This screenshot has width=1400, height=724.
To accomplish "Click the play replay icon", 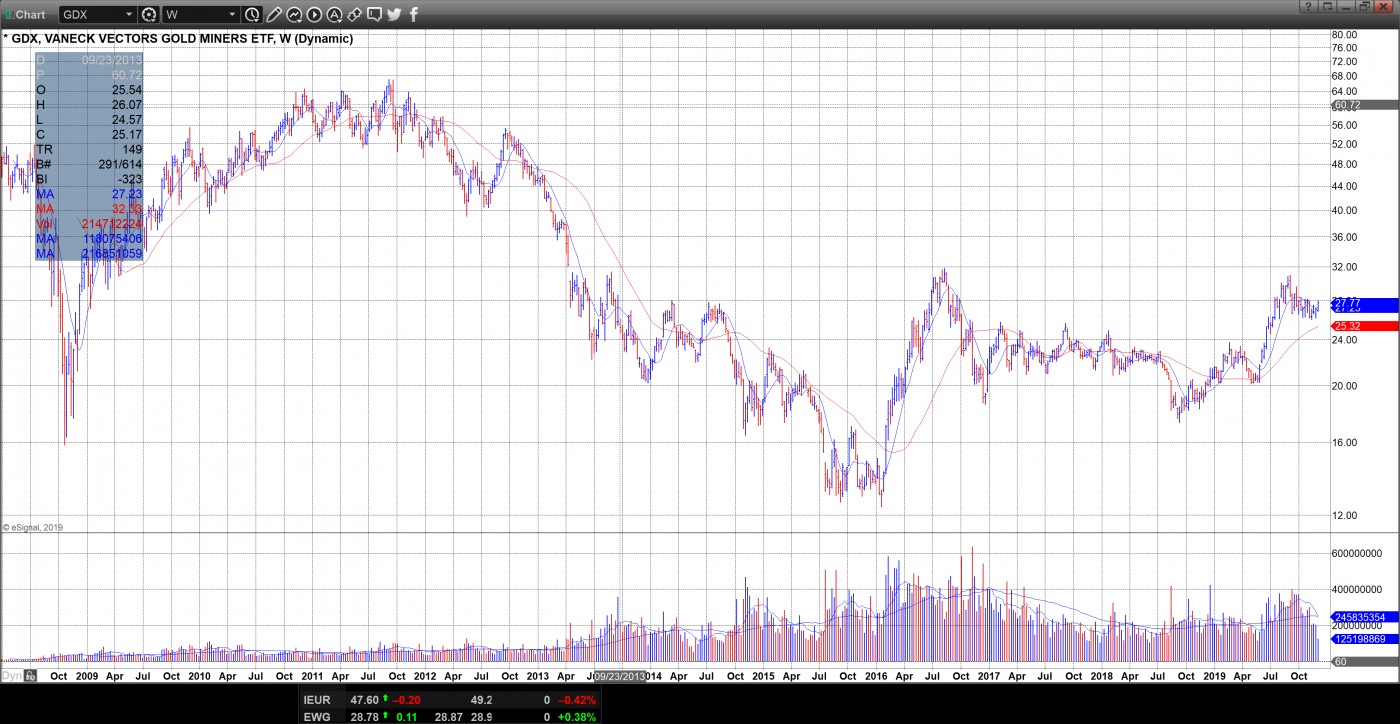I will 314,15.
